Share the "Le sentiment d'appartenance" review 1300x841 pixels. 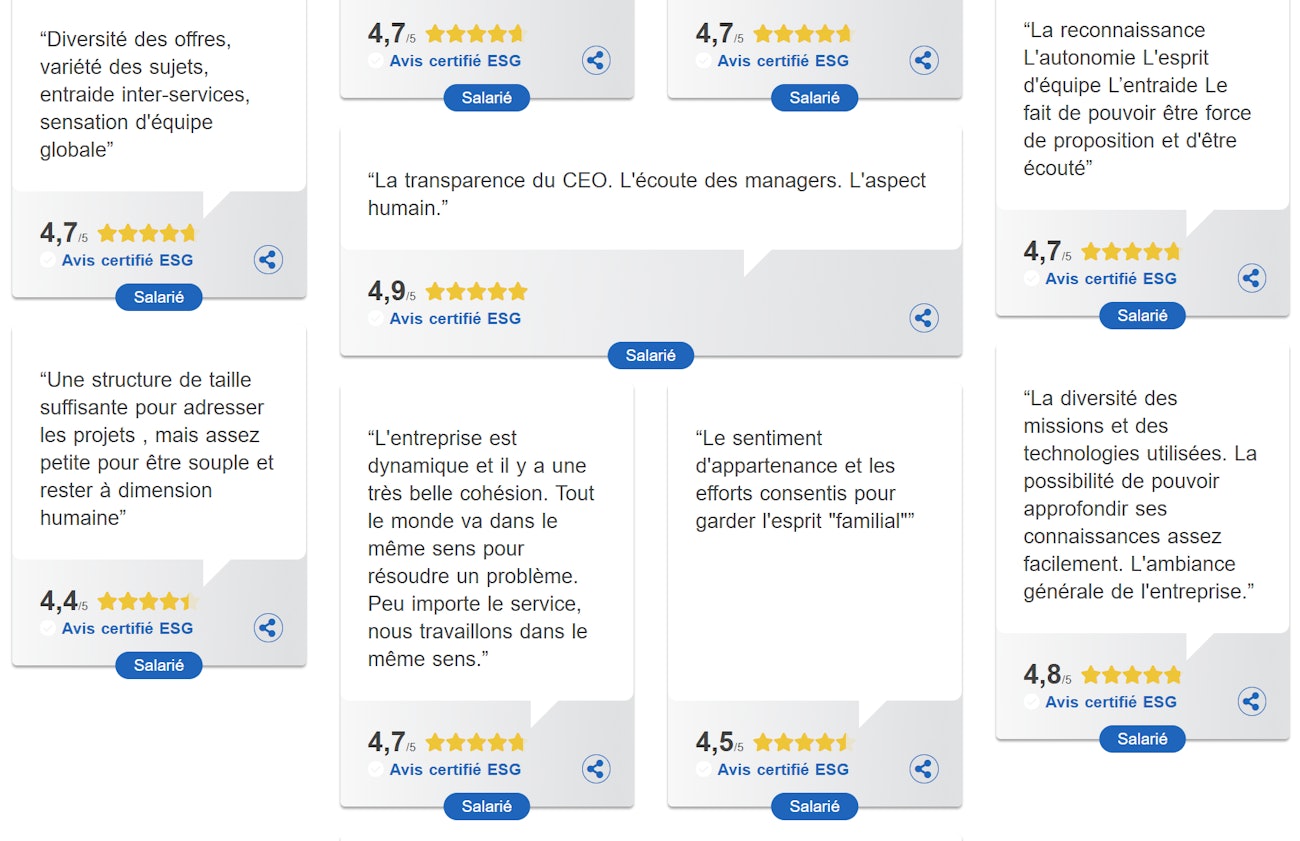(x=924, y=769)
